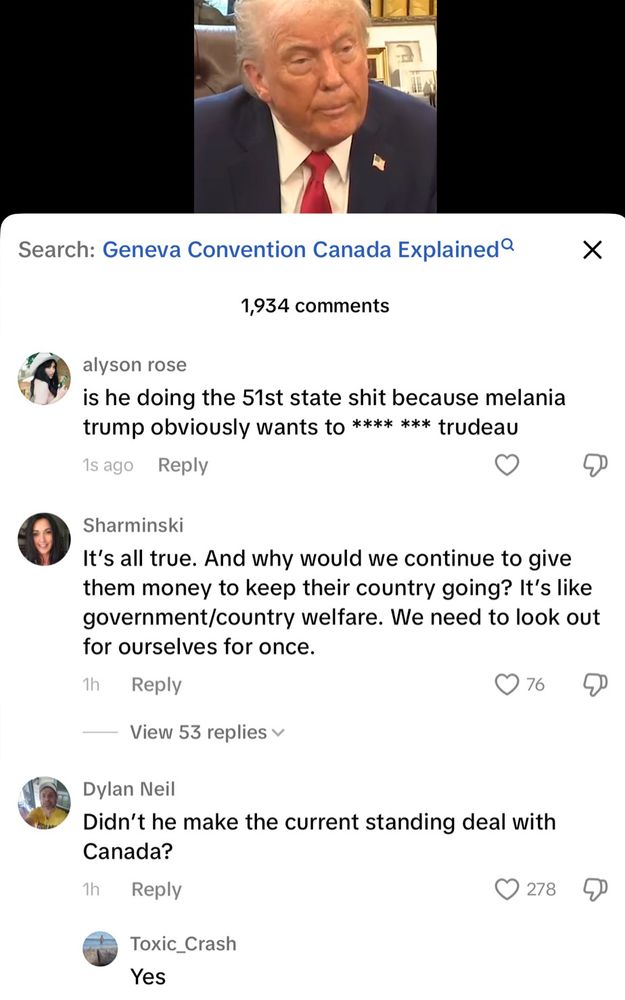Reply to alyson rose's comment
Image resolution: width=625 pixels, height=1000 pixels.
[183, 465]
